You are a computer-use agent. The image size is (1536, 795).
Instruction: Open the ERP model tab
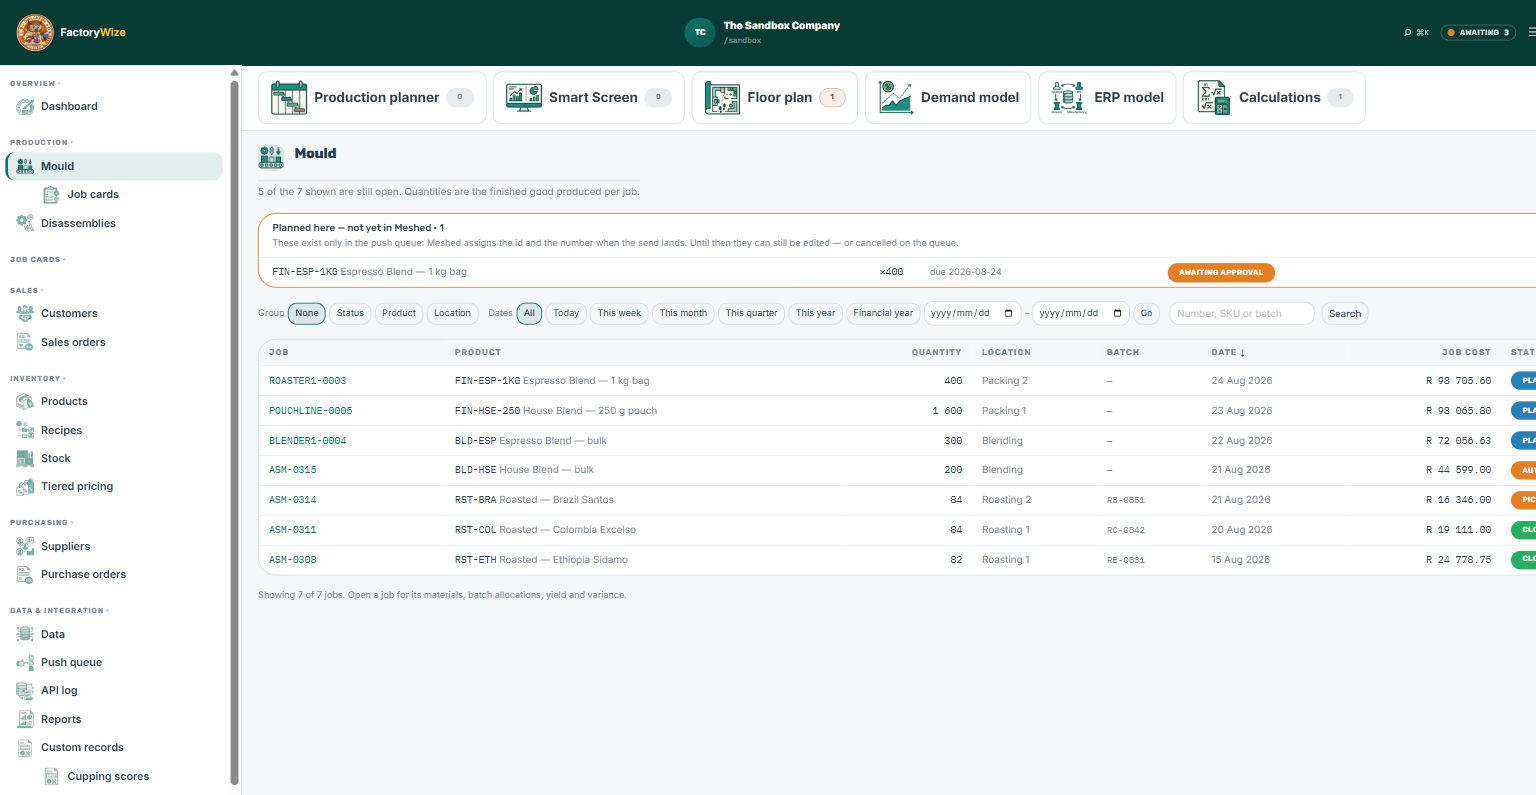pos(1107,97)
